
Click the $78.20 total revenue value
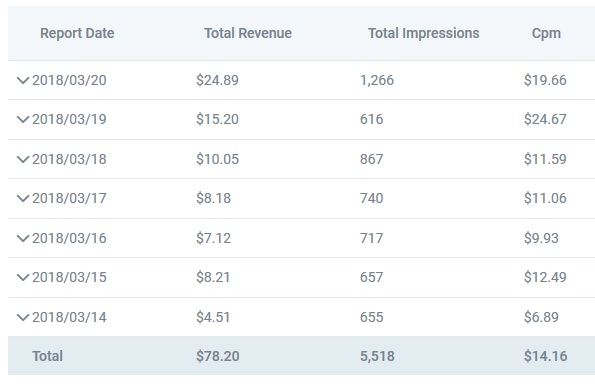218,356
